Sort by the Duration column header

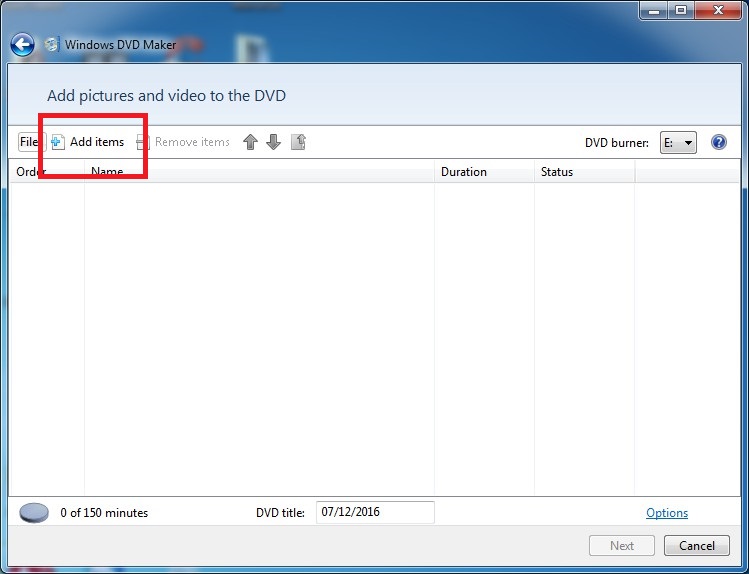[484, 172]
